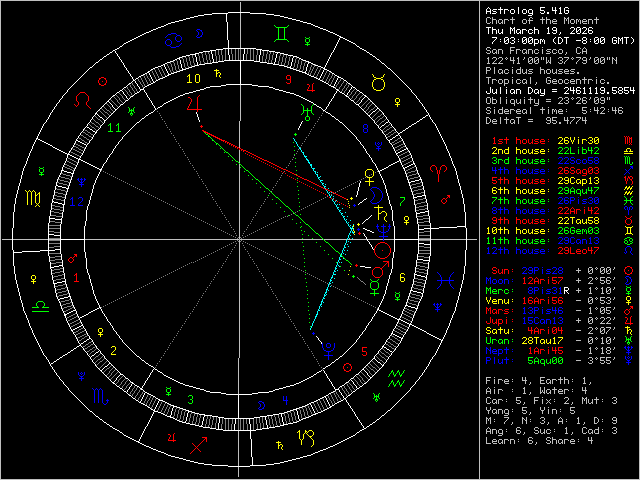
Task: Select the time '7:03:00pm (DT -8:00 GMT)'
Action: pyautogui.click(x=563, y=41)
